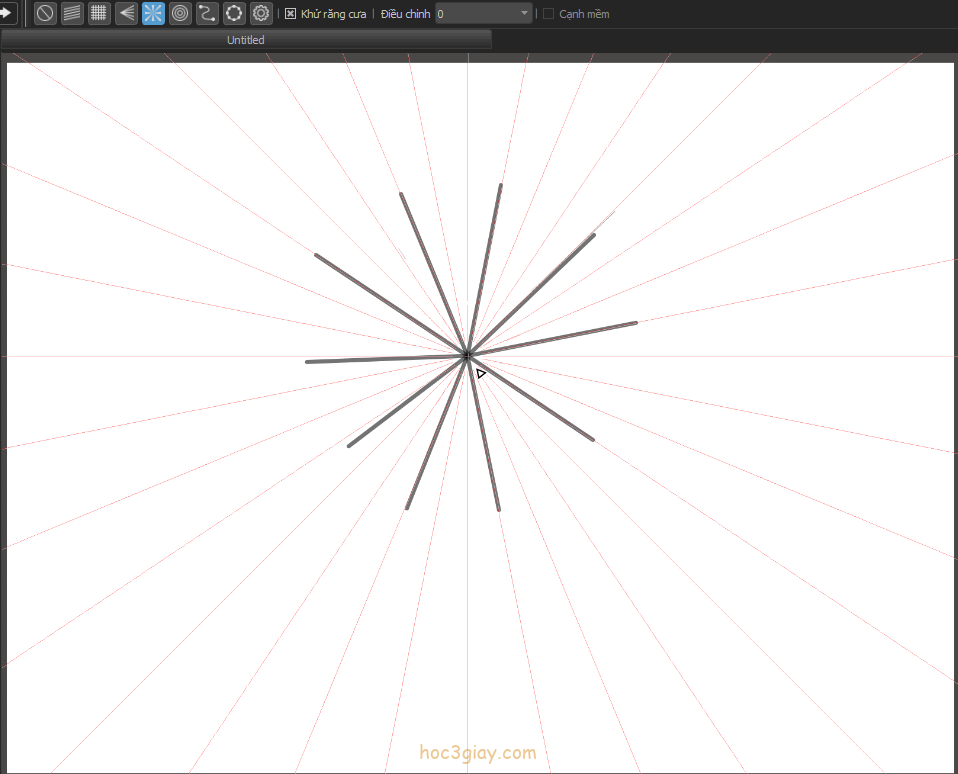Expand the Điều chỉnh dropdown arrow

pyautogui.click(x=525, y=14)
